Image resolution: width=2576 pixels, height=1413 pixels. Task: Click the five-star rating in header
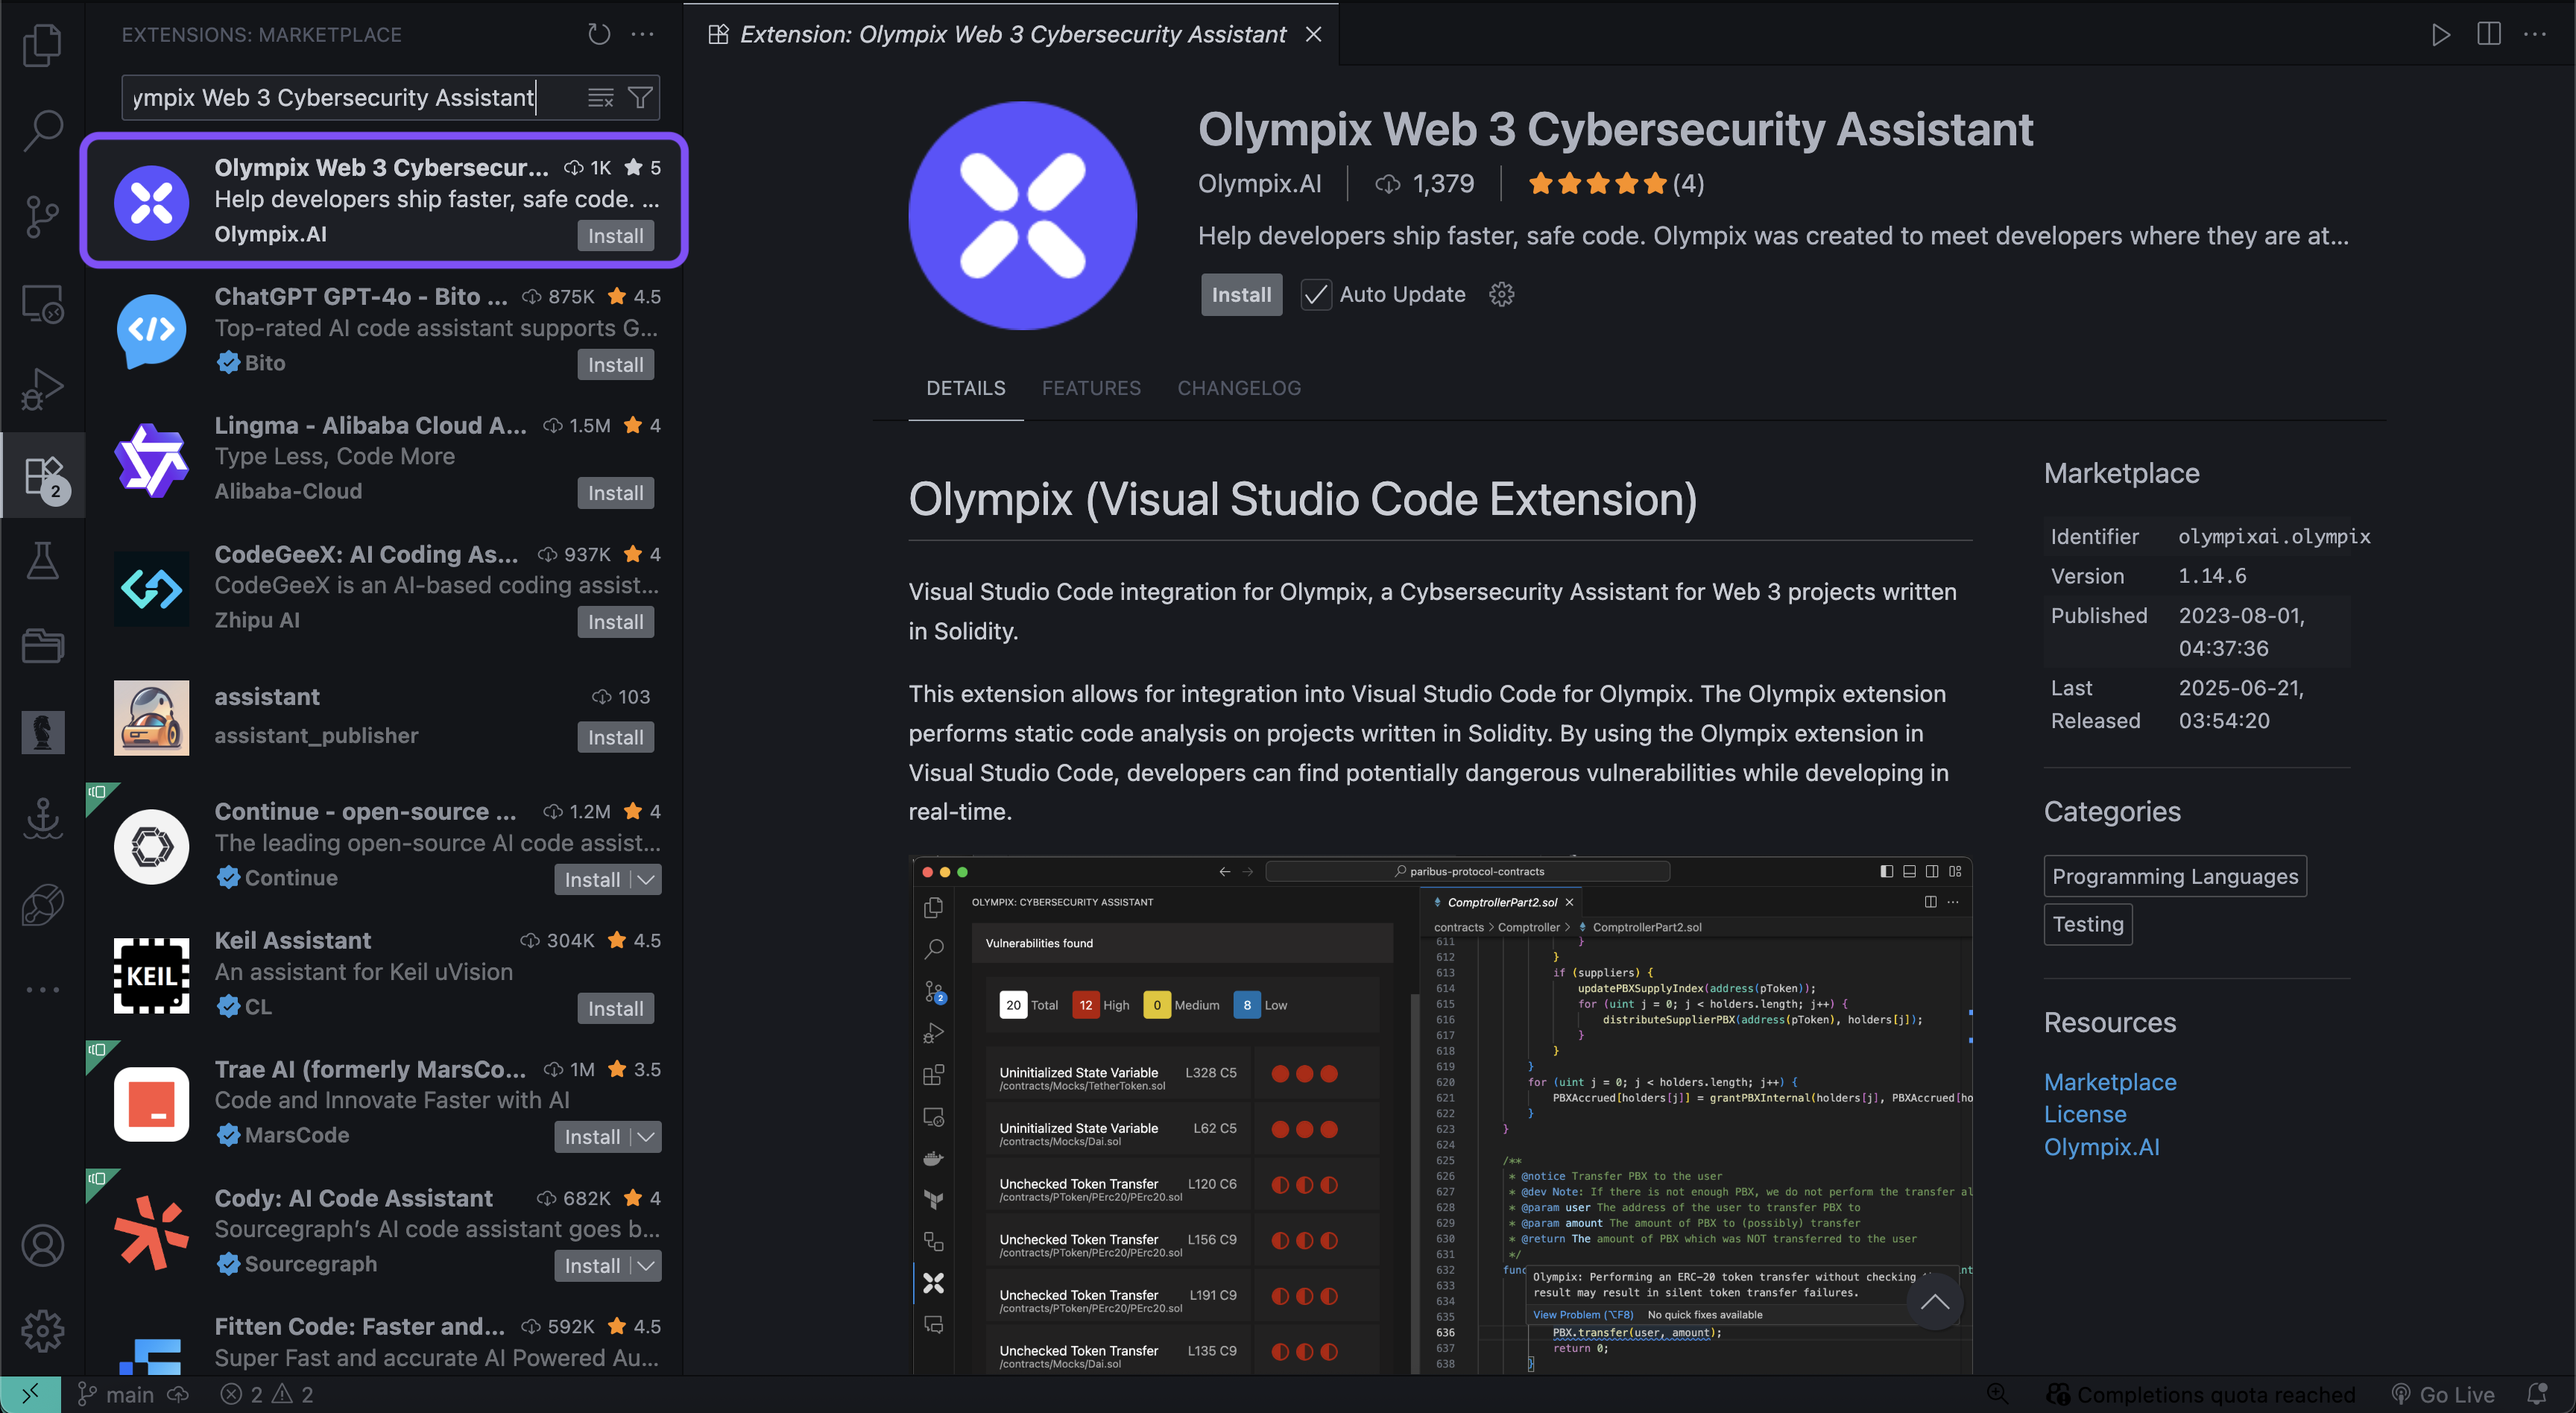[x=1597, y=183]
